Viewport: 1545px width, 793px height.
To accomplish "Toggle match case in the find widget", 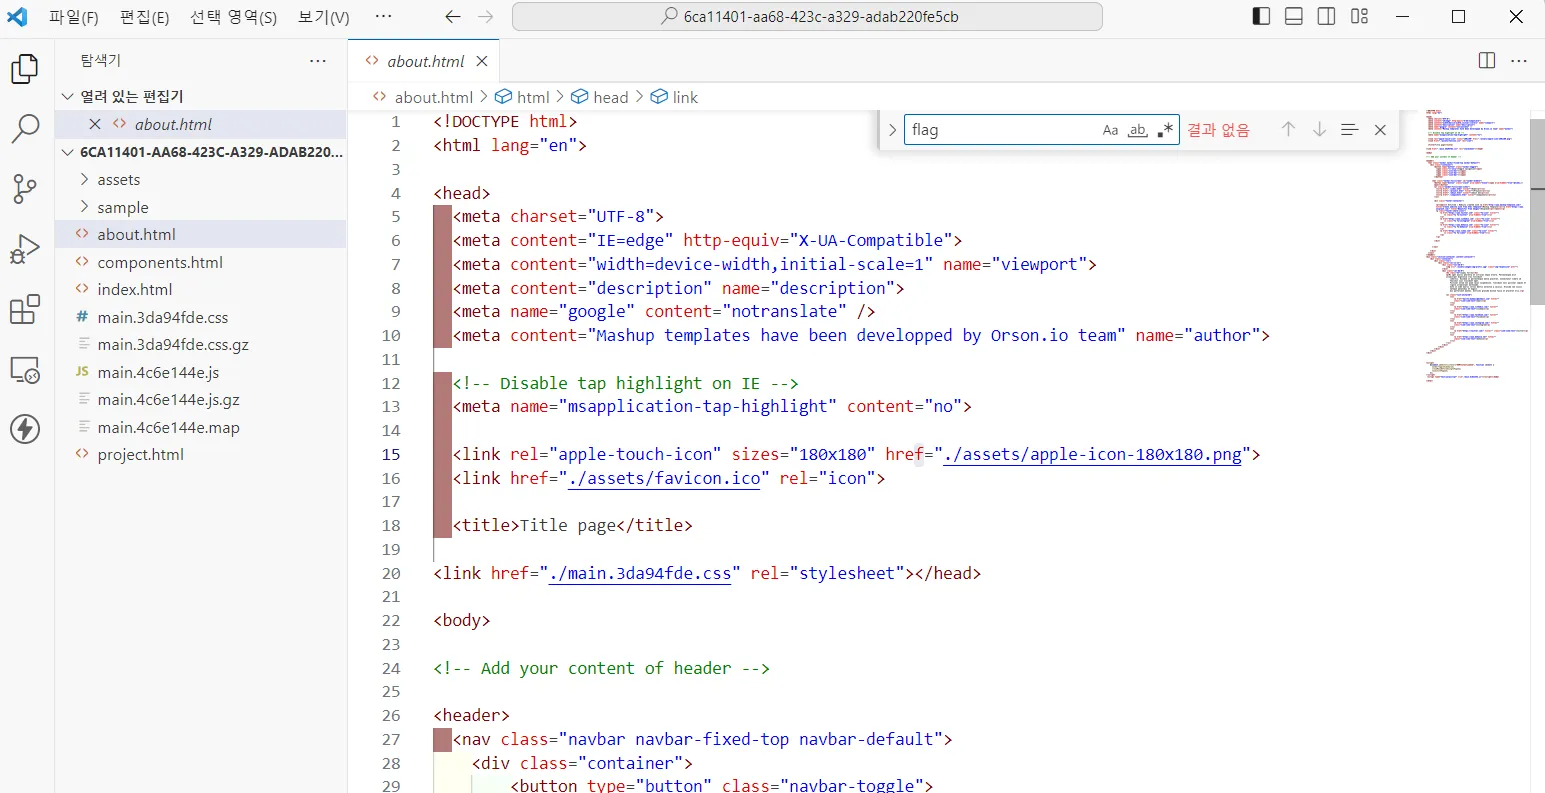I will click(x=1110, y=129).
